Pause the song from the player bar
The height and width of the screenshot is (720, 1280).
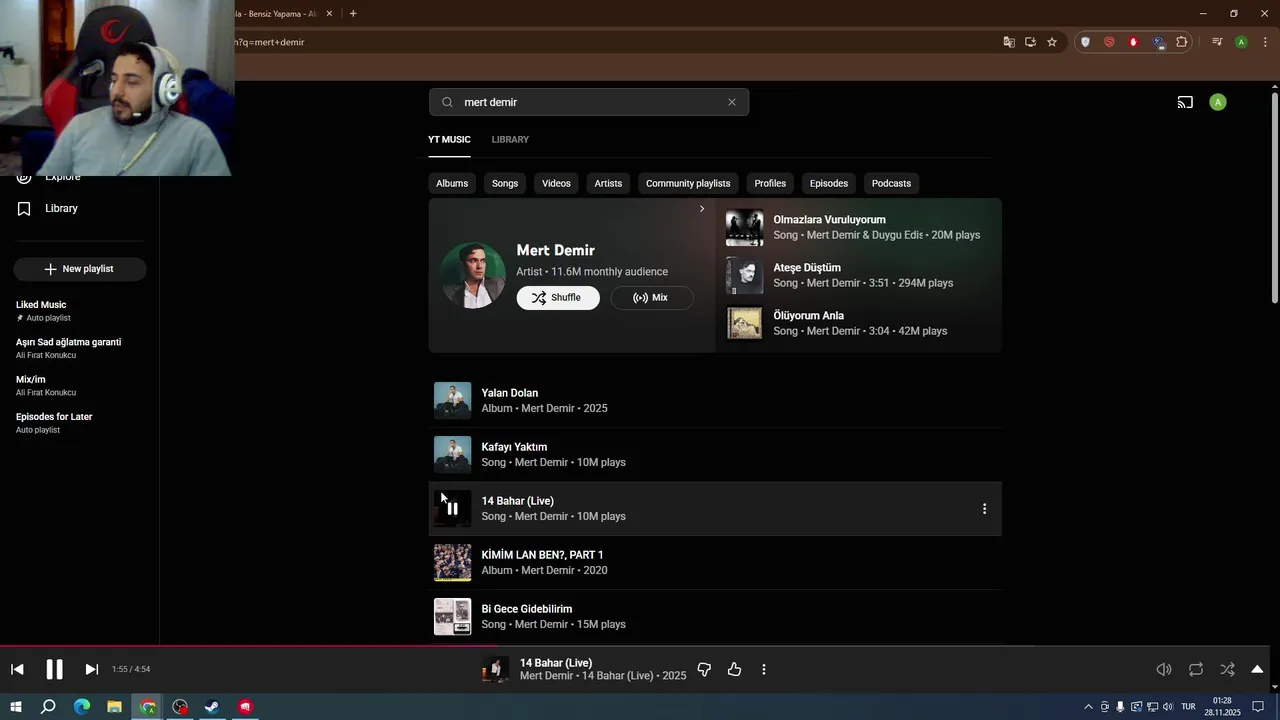pyautogui.click(x=54, y=669)
